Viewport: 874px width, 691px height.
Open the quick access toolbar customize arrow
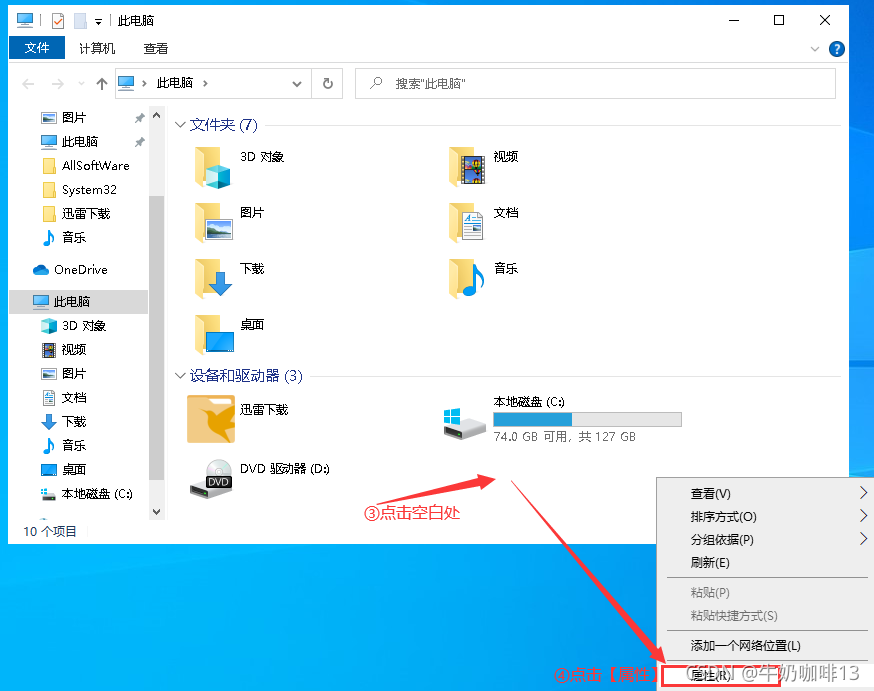[98, 22]
